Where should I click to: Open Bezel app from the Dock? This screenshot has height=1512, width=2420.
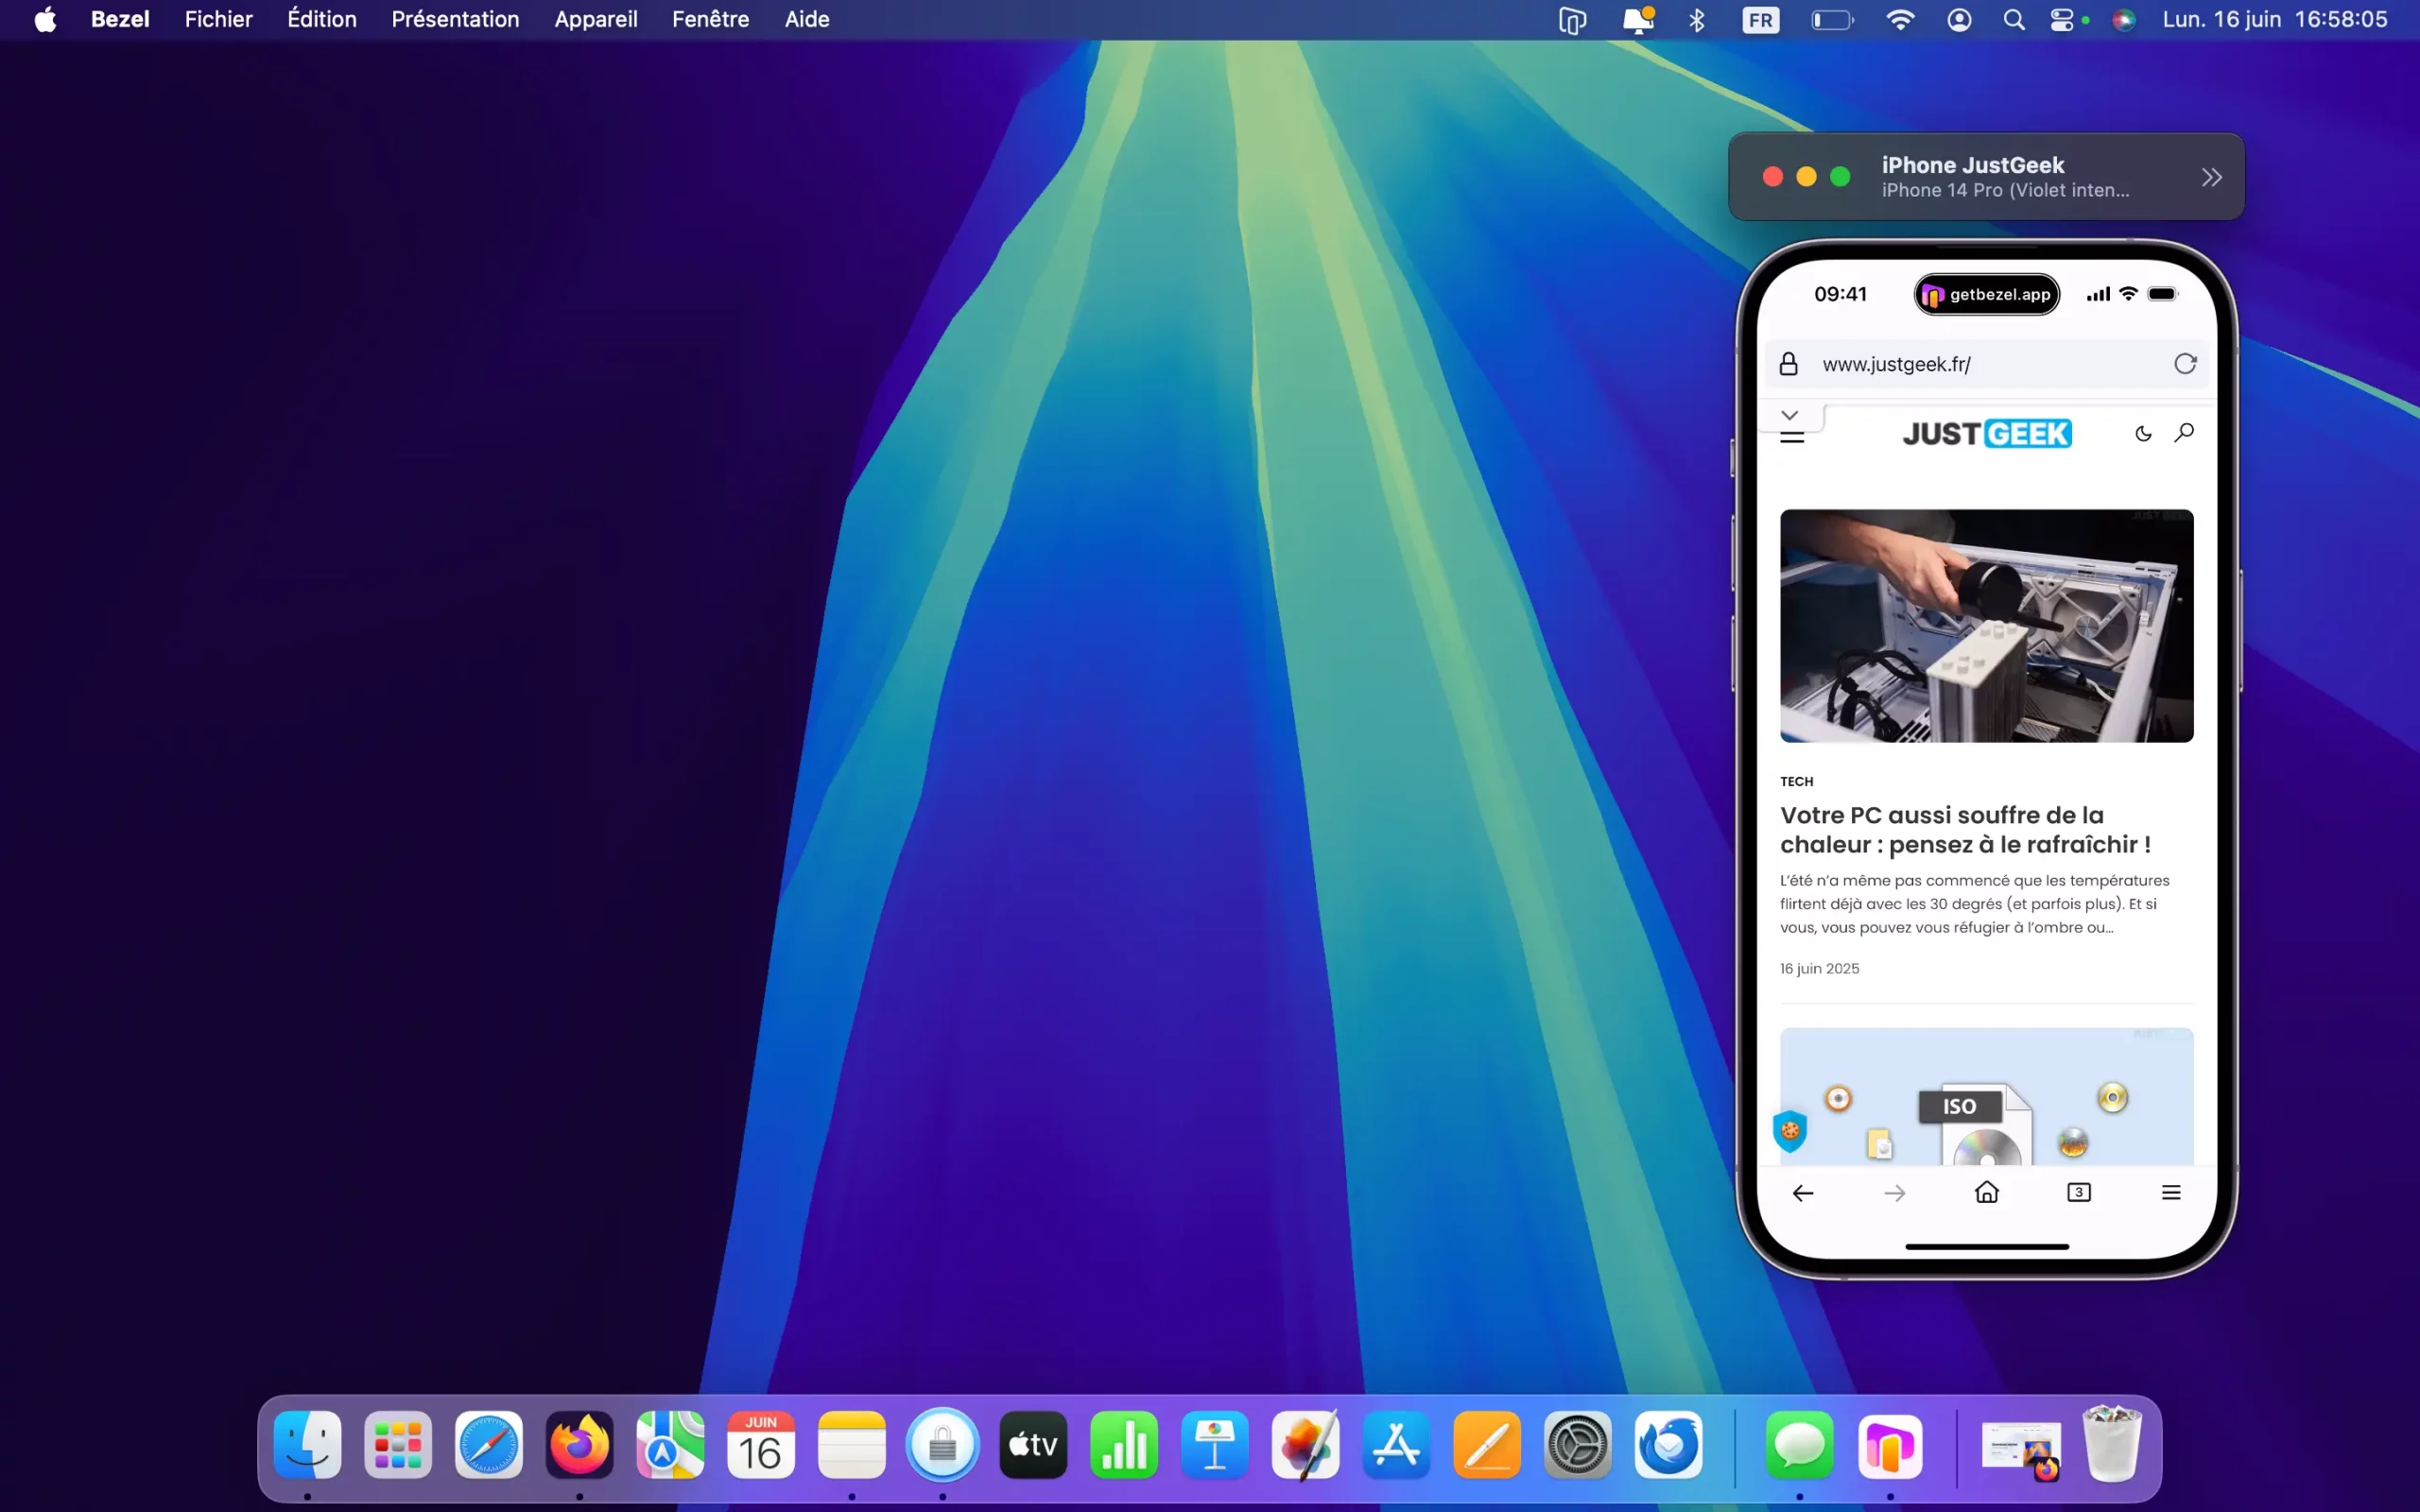[1891, 1445]
